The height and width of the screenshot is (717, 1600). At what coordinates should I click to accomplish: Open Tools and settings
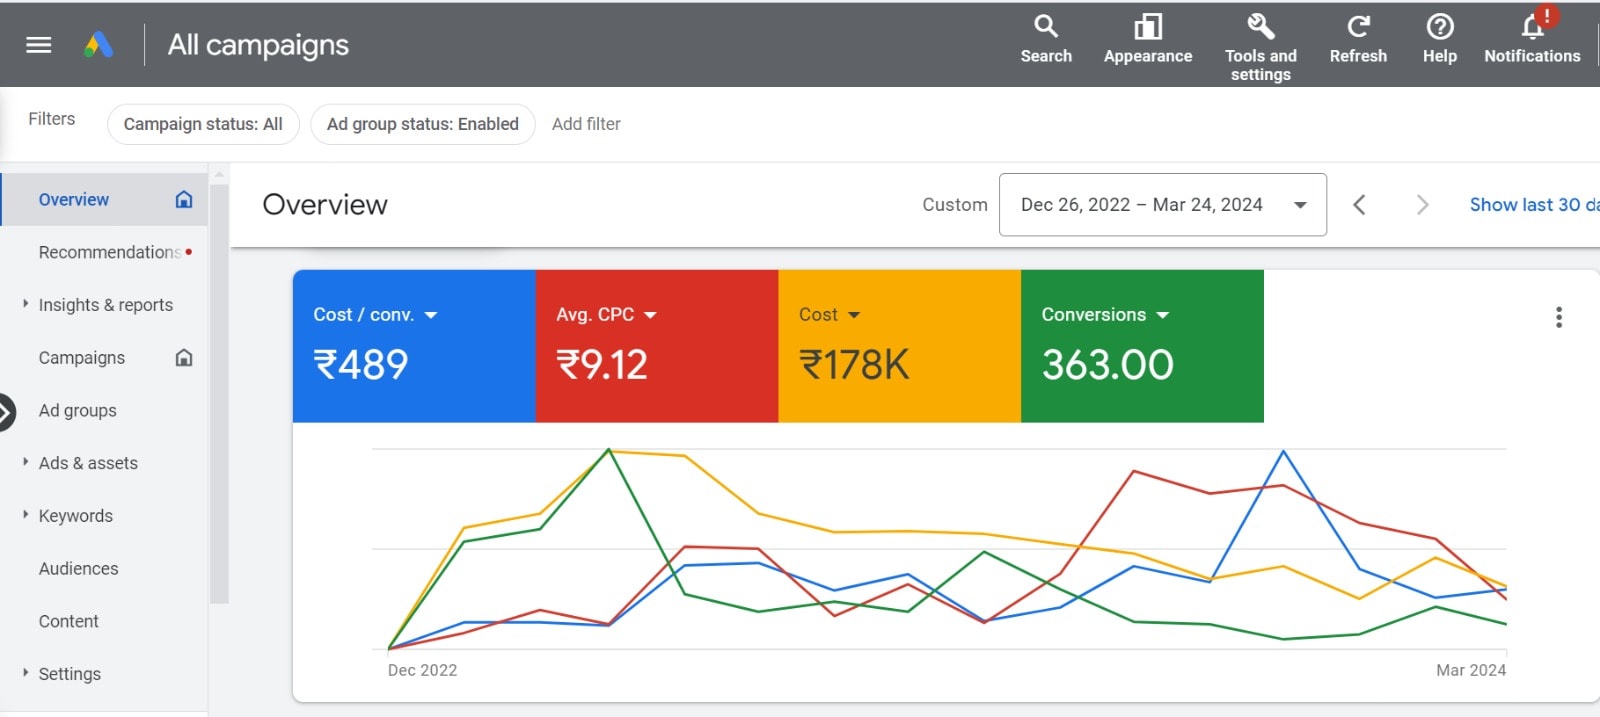pyautogui.click(x=1260, y=46)
